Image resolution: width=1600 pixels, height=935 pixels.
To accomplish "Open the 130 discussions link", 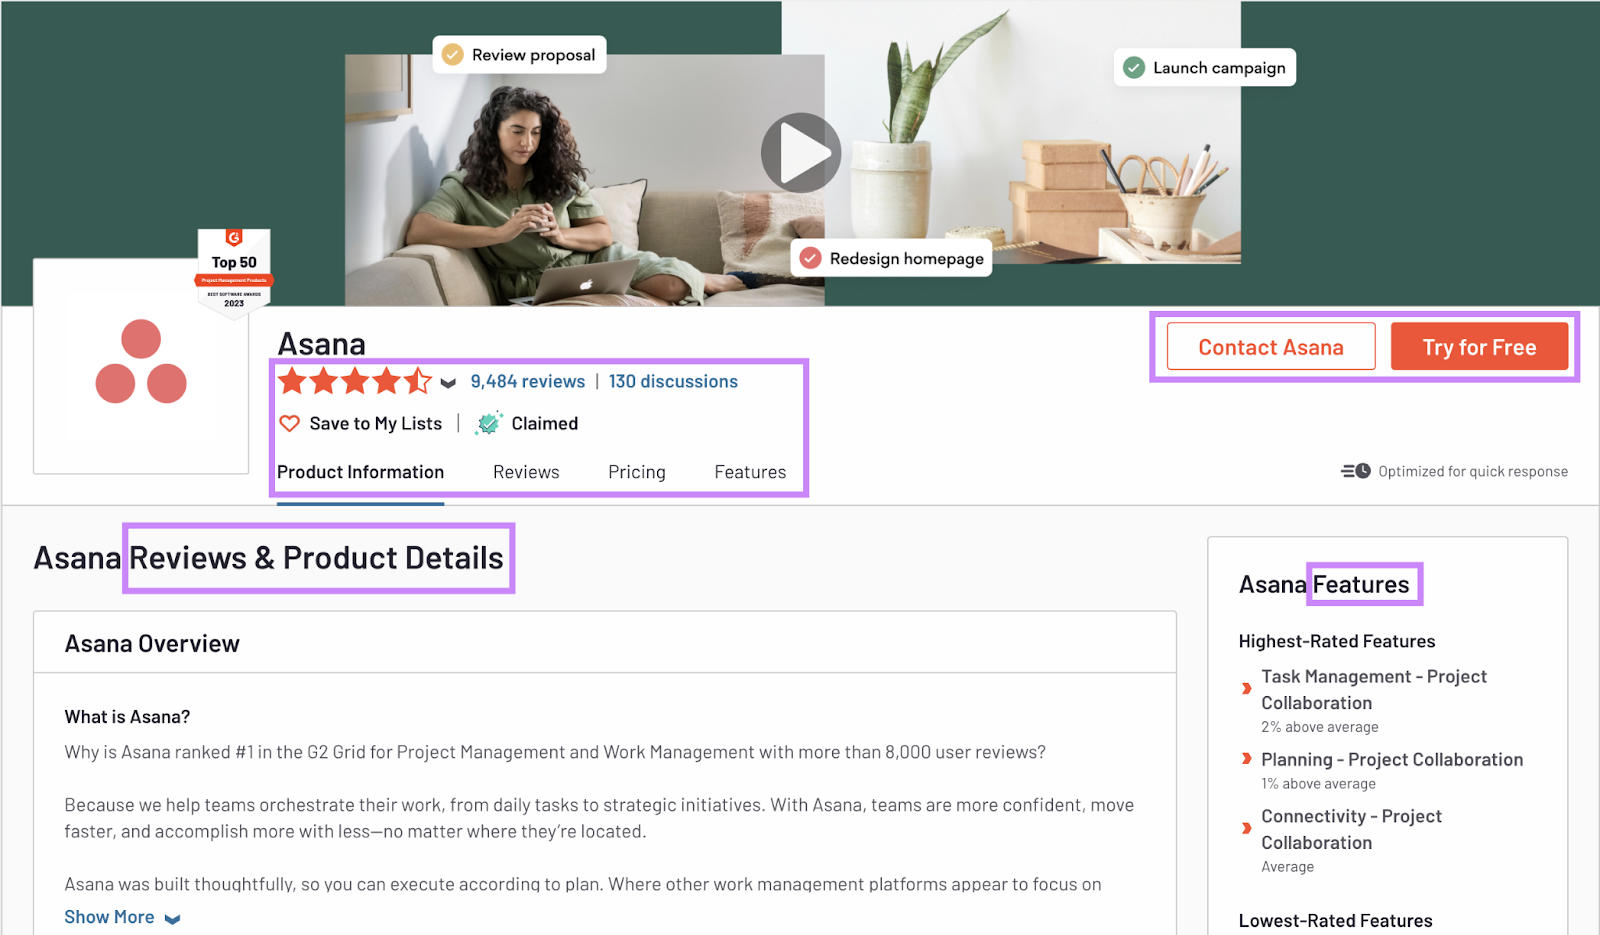I will point(673,381).
